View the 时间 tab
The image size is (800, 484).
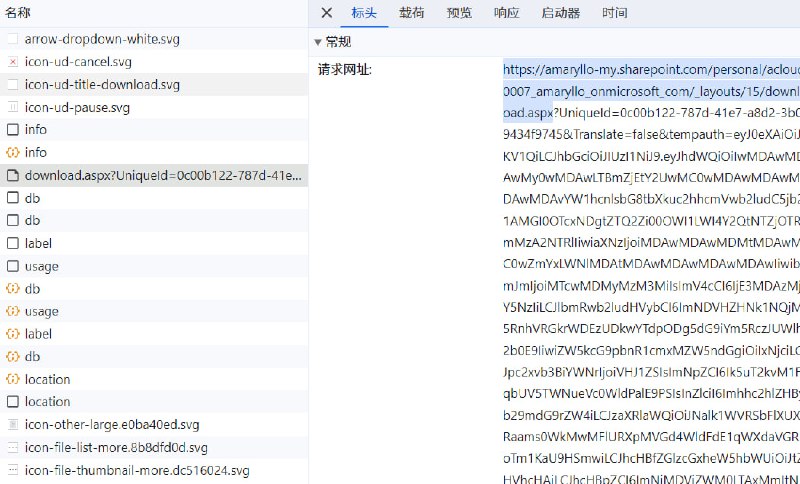(x=615, y=13)
